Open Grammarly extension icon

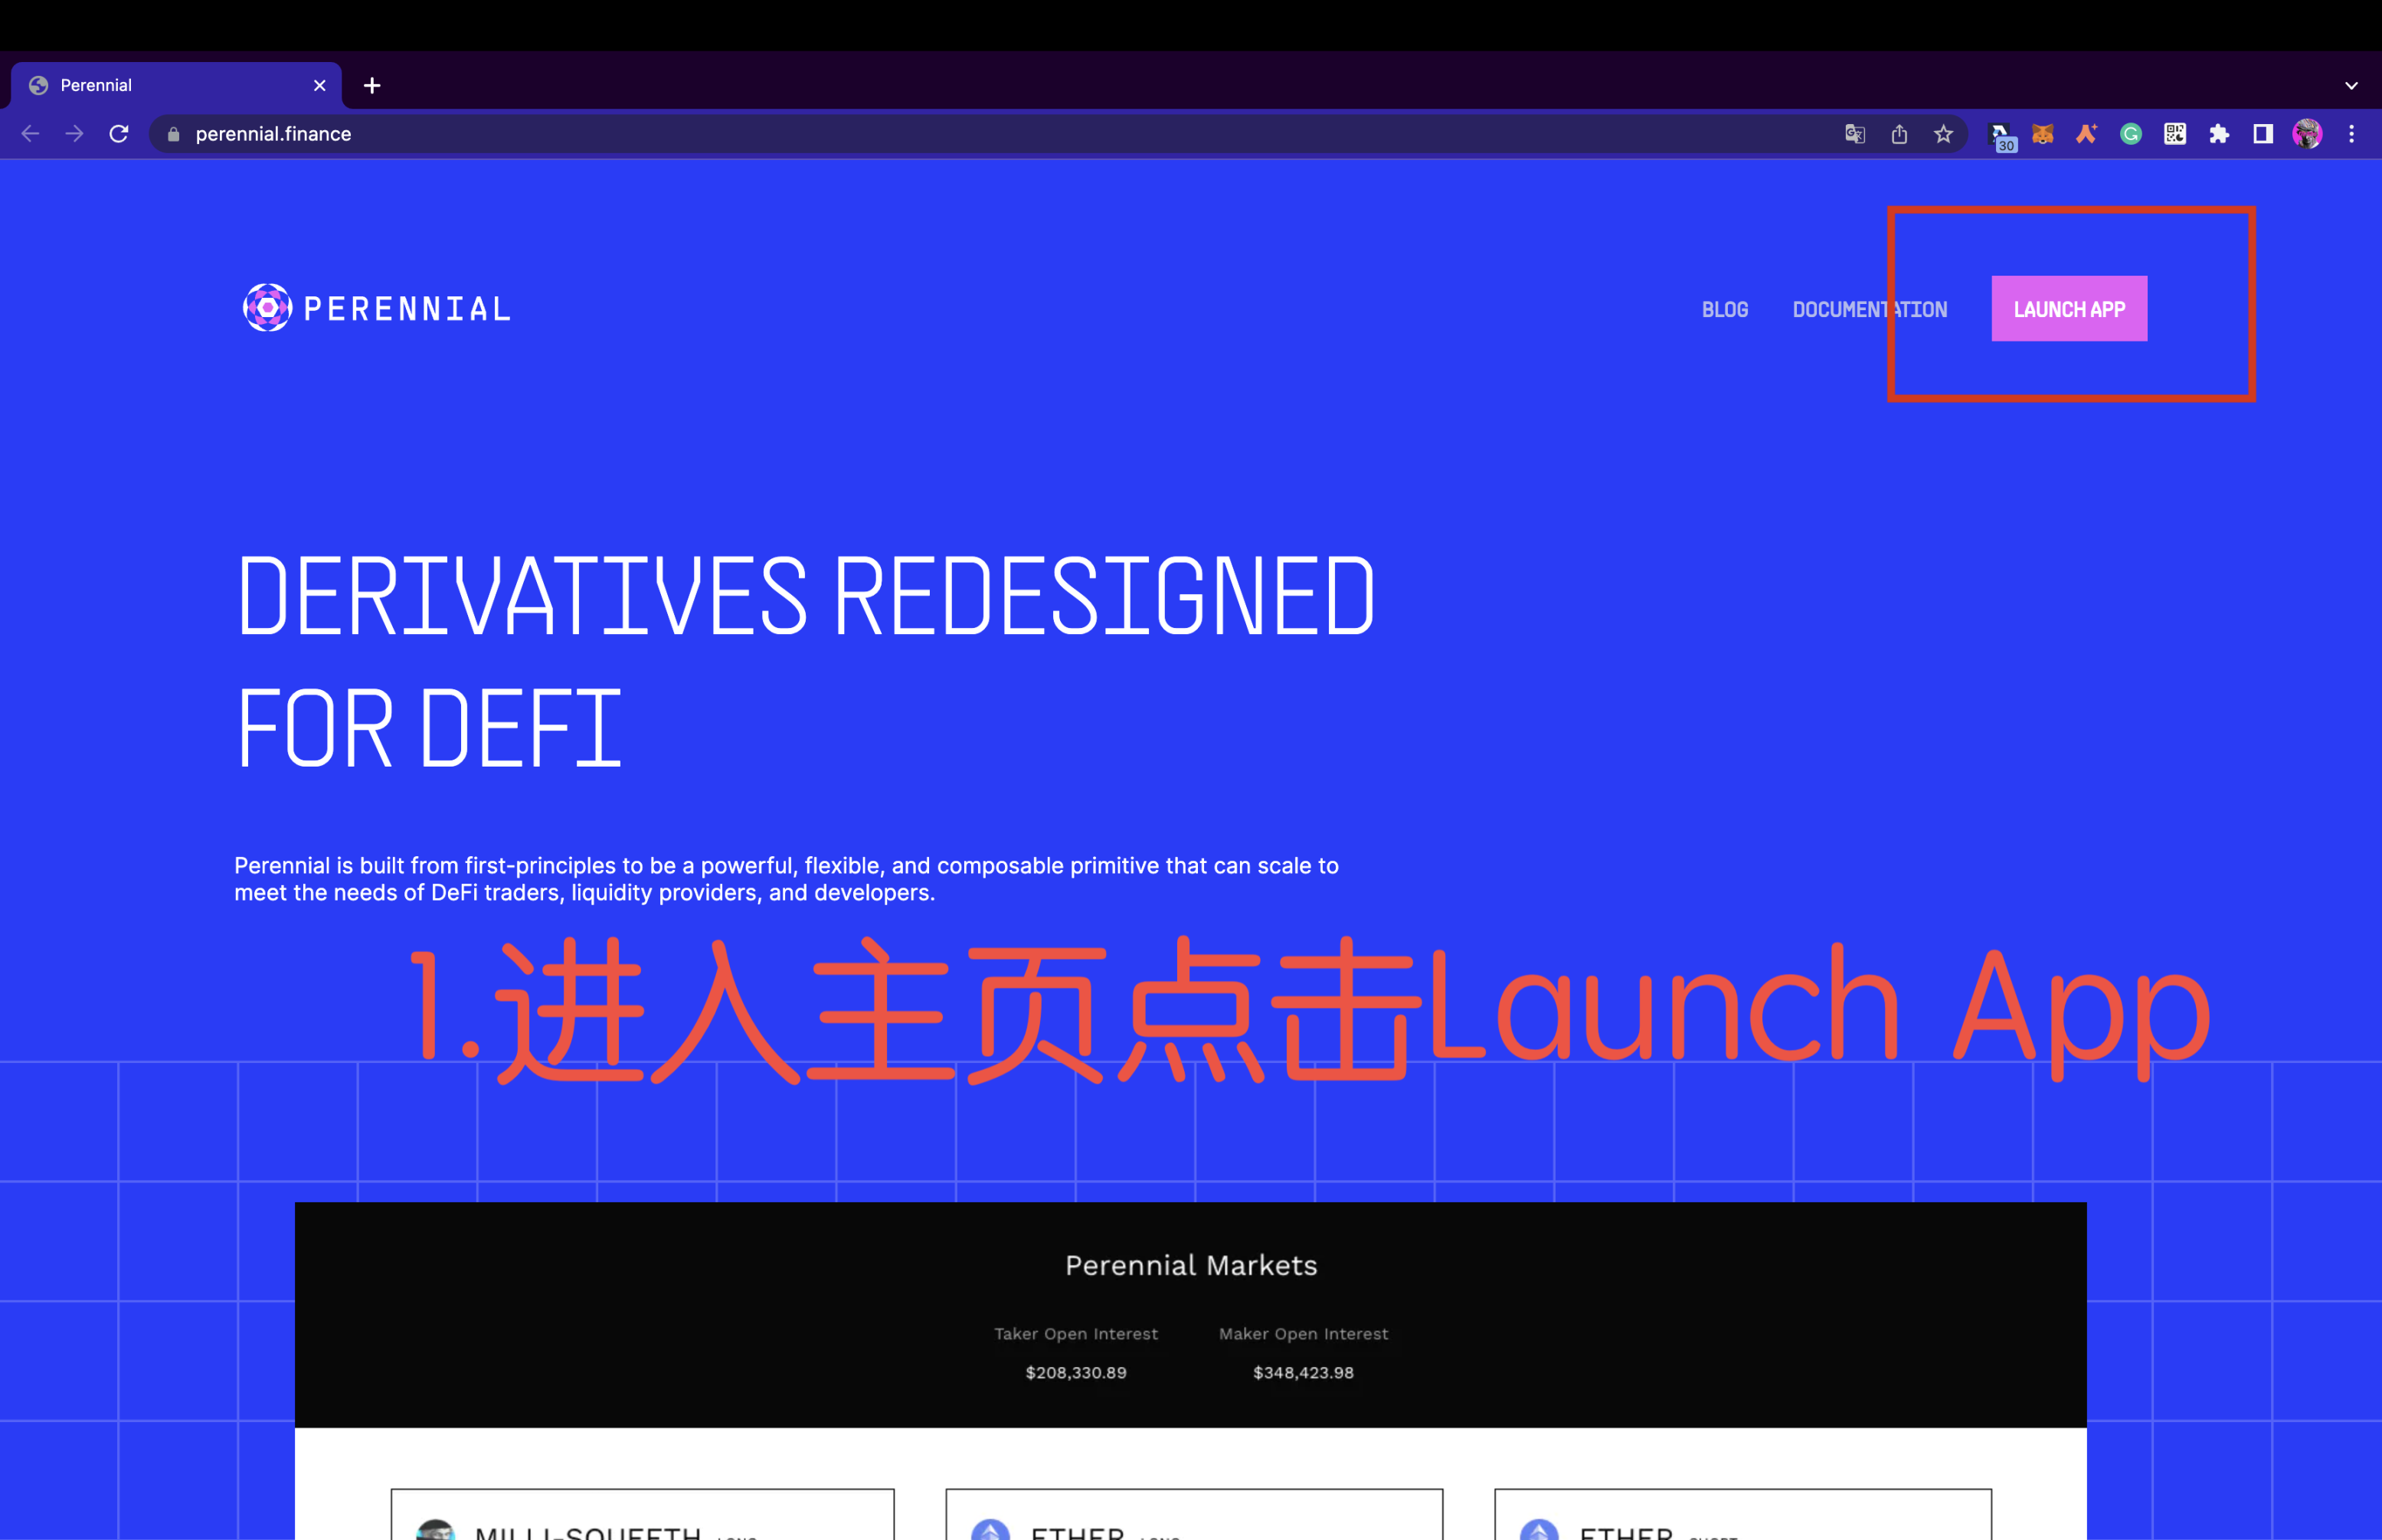coord(2130,134)
